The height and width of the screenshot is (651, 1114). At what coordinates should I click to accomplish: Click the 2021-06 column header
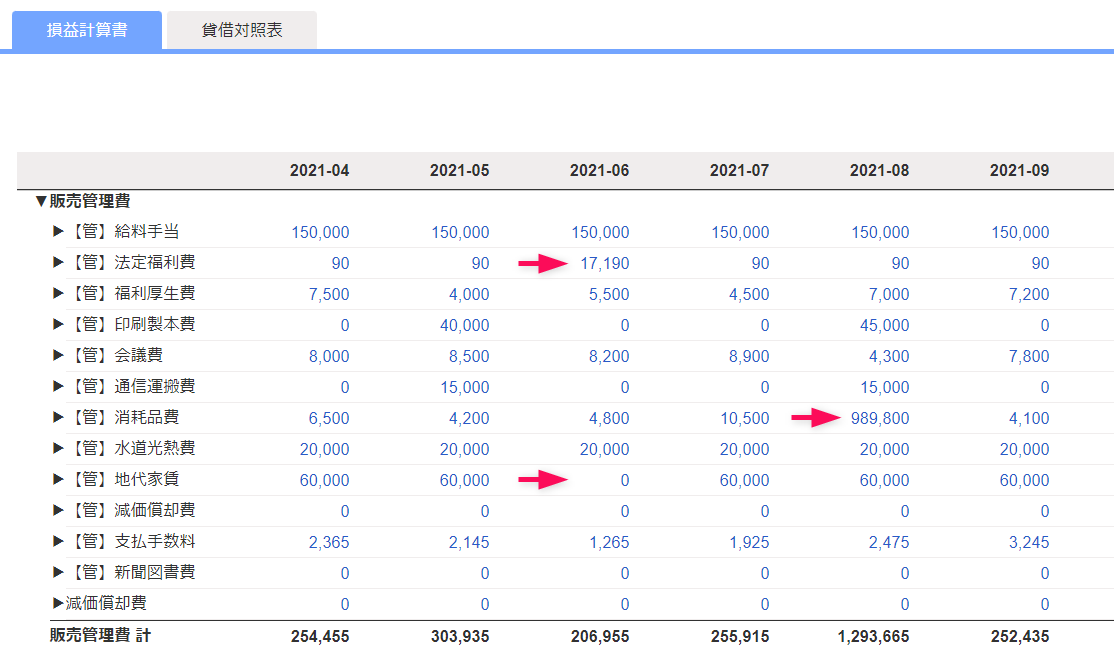600,171
